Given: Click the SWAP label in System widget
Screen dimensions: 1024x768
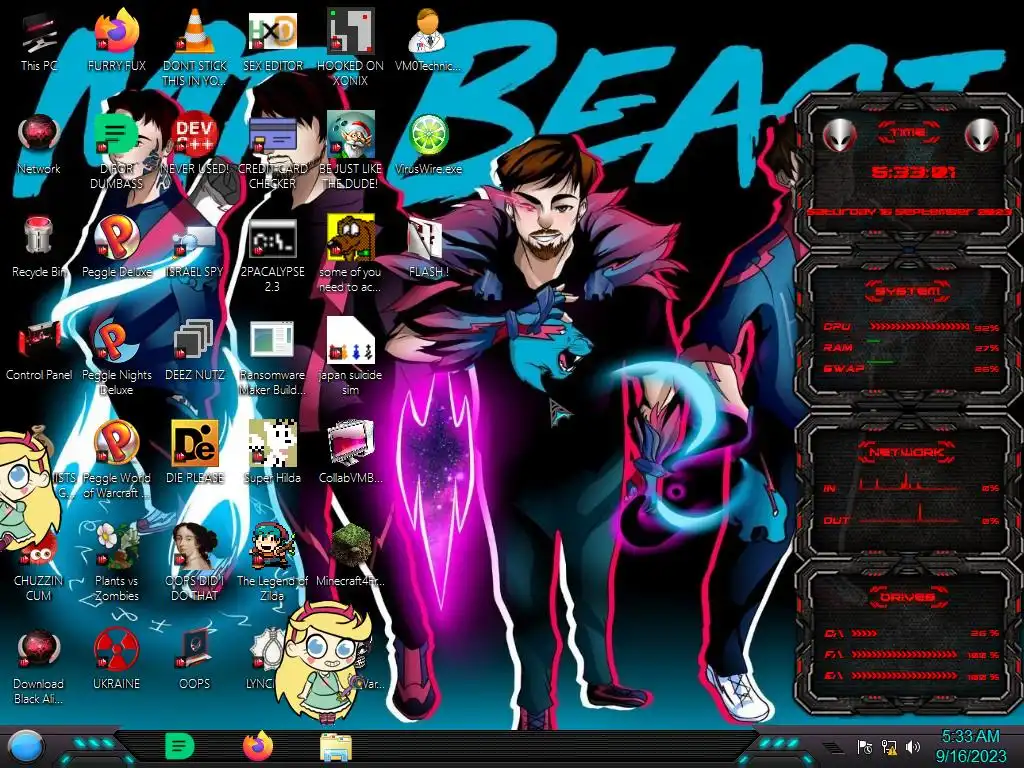Looking at the screenshot, I should (843, 368).
